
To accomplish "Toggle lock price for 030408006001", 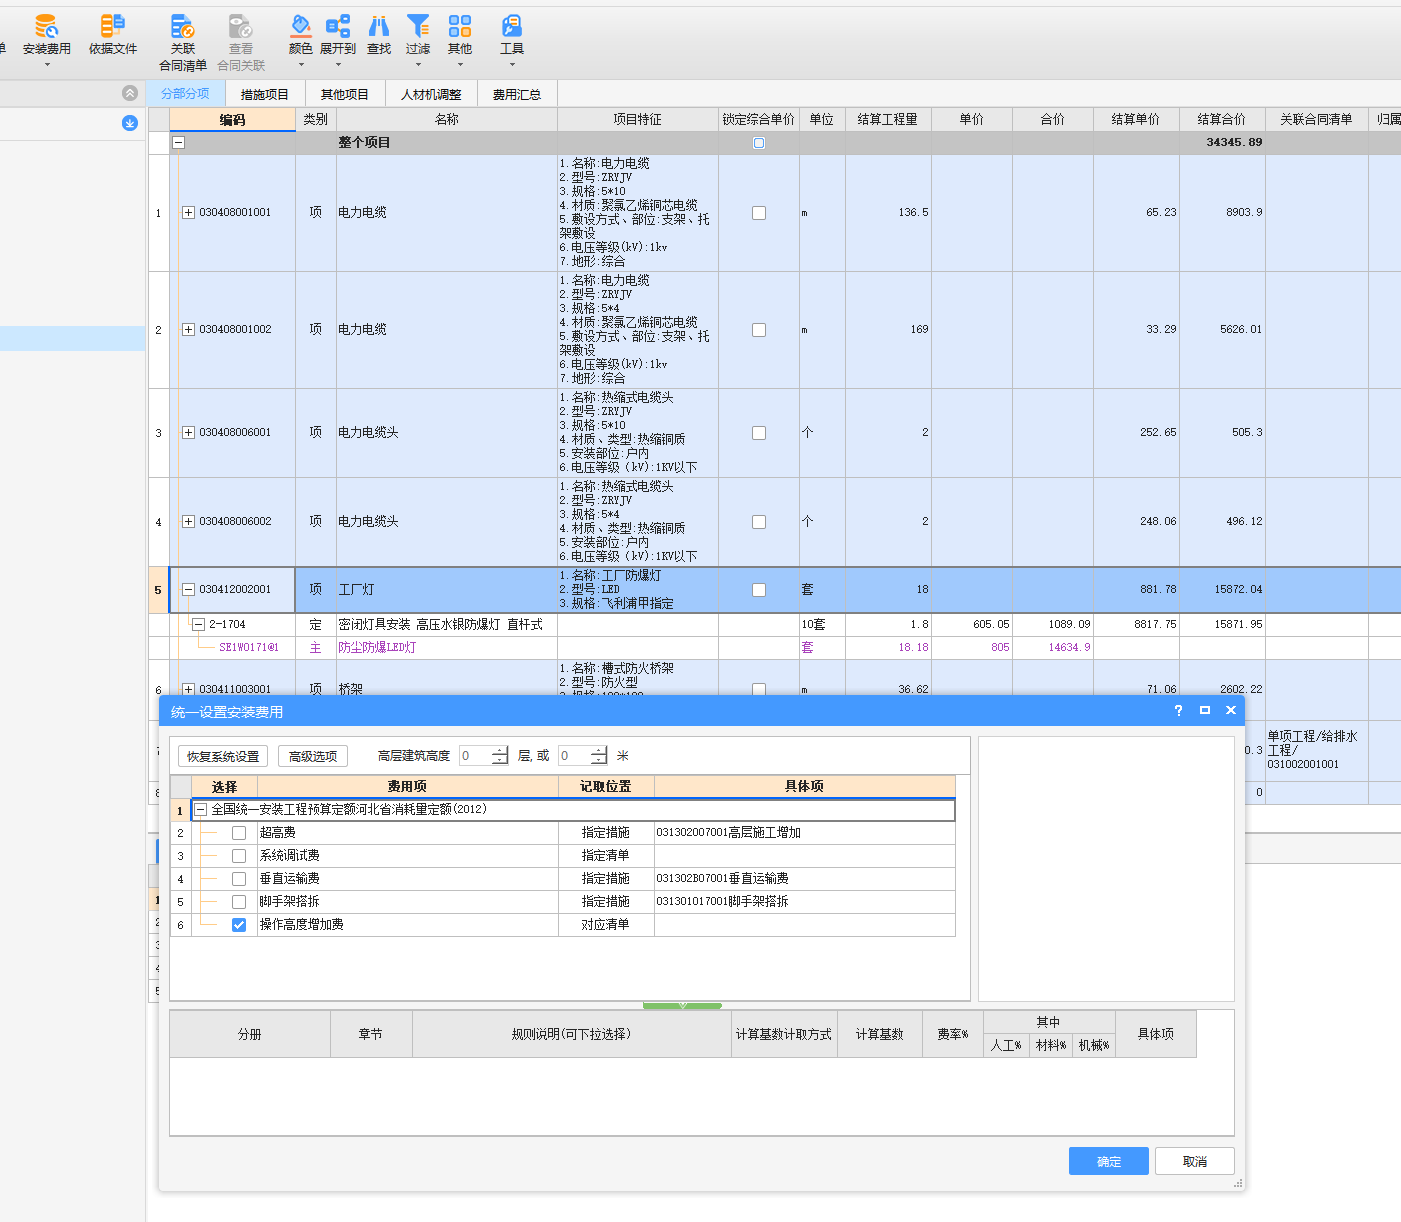I will (x=759, y=433).
